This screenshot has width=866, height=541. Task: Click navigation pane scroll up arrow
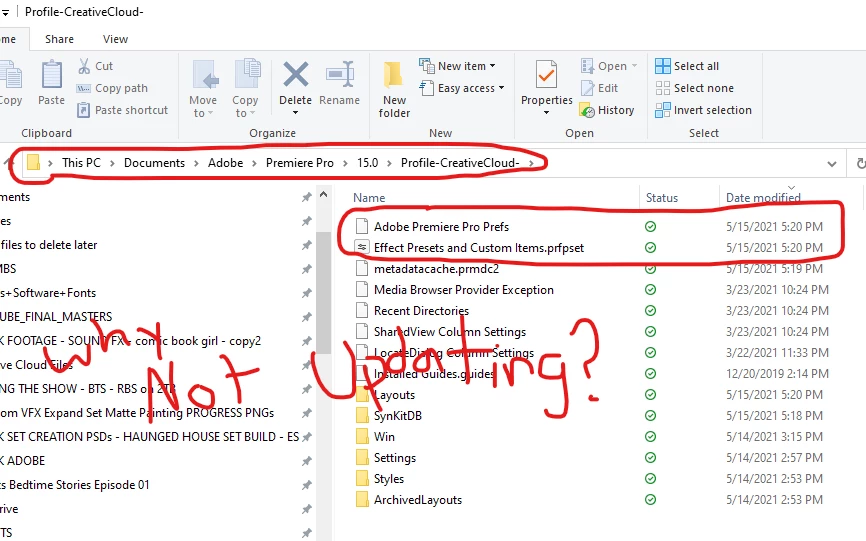tap(324, 195)
